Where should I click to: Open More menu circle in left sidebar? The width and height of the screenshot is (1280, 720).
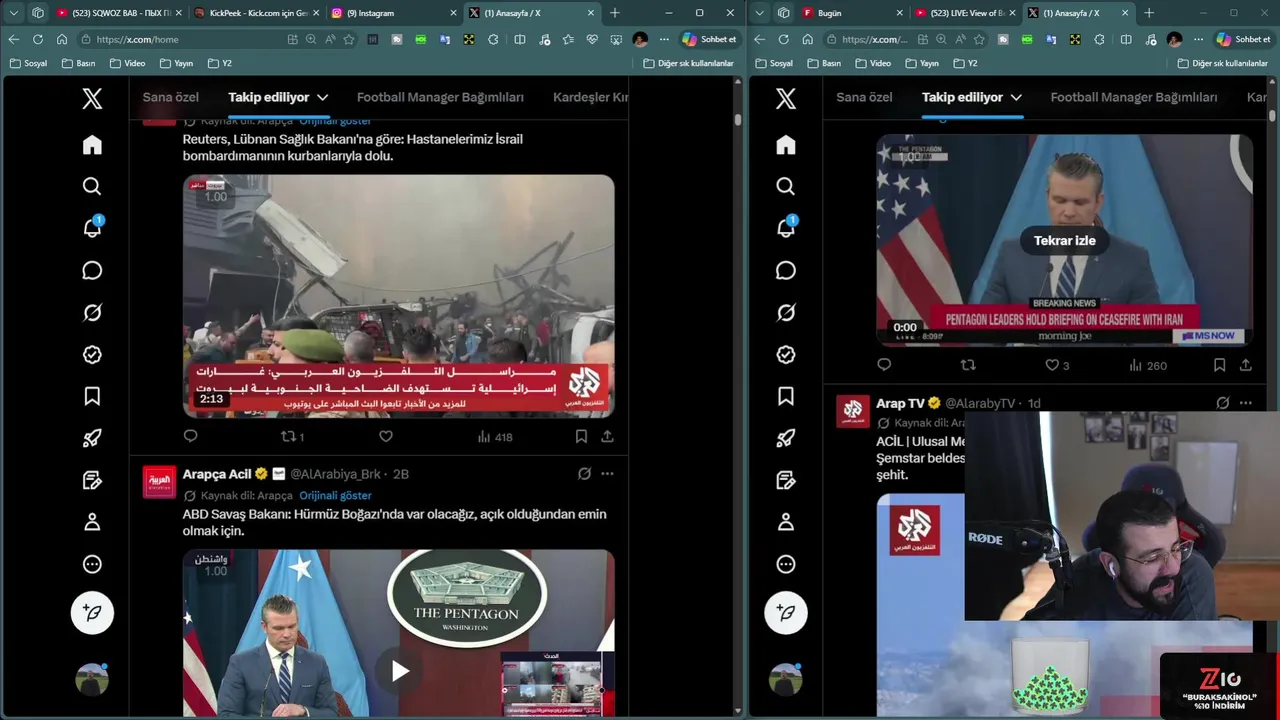[92, 564]
